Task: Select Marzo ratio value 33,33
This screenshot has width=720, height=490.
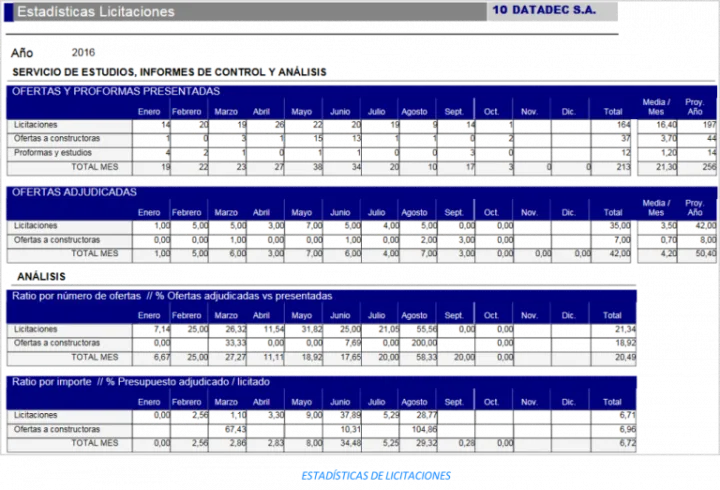Action: [236, 343]
